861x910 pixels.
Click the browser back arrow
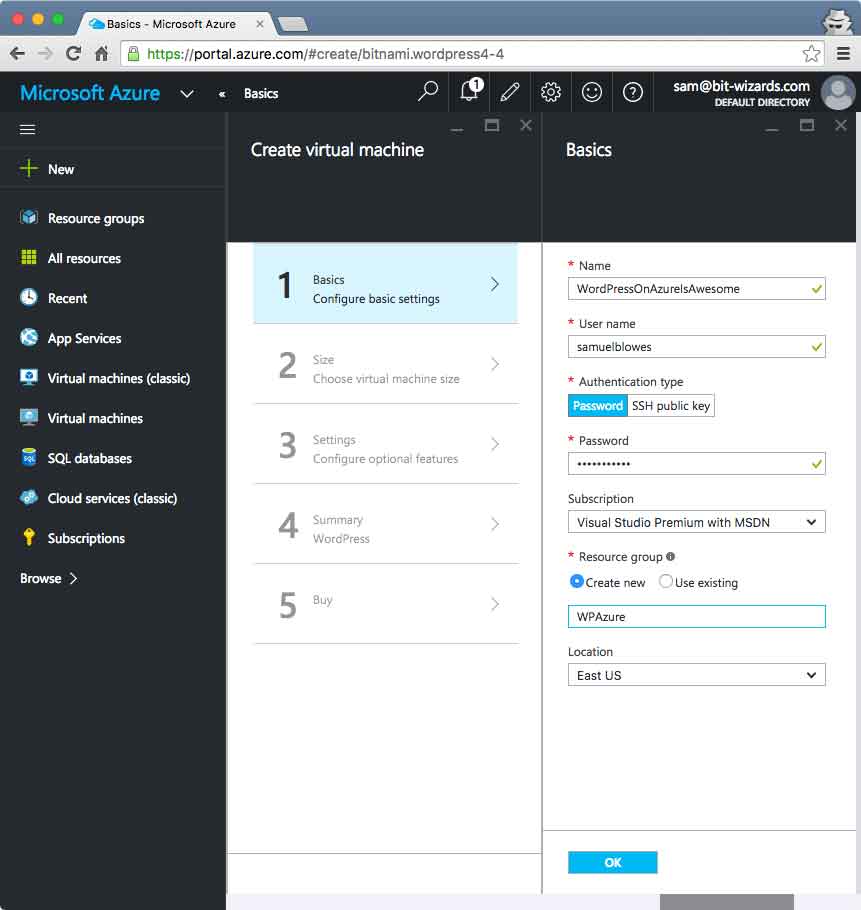[x=17, y=54]
